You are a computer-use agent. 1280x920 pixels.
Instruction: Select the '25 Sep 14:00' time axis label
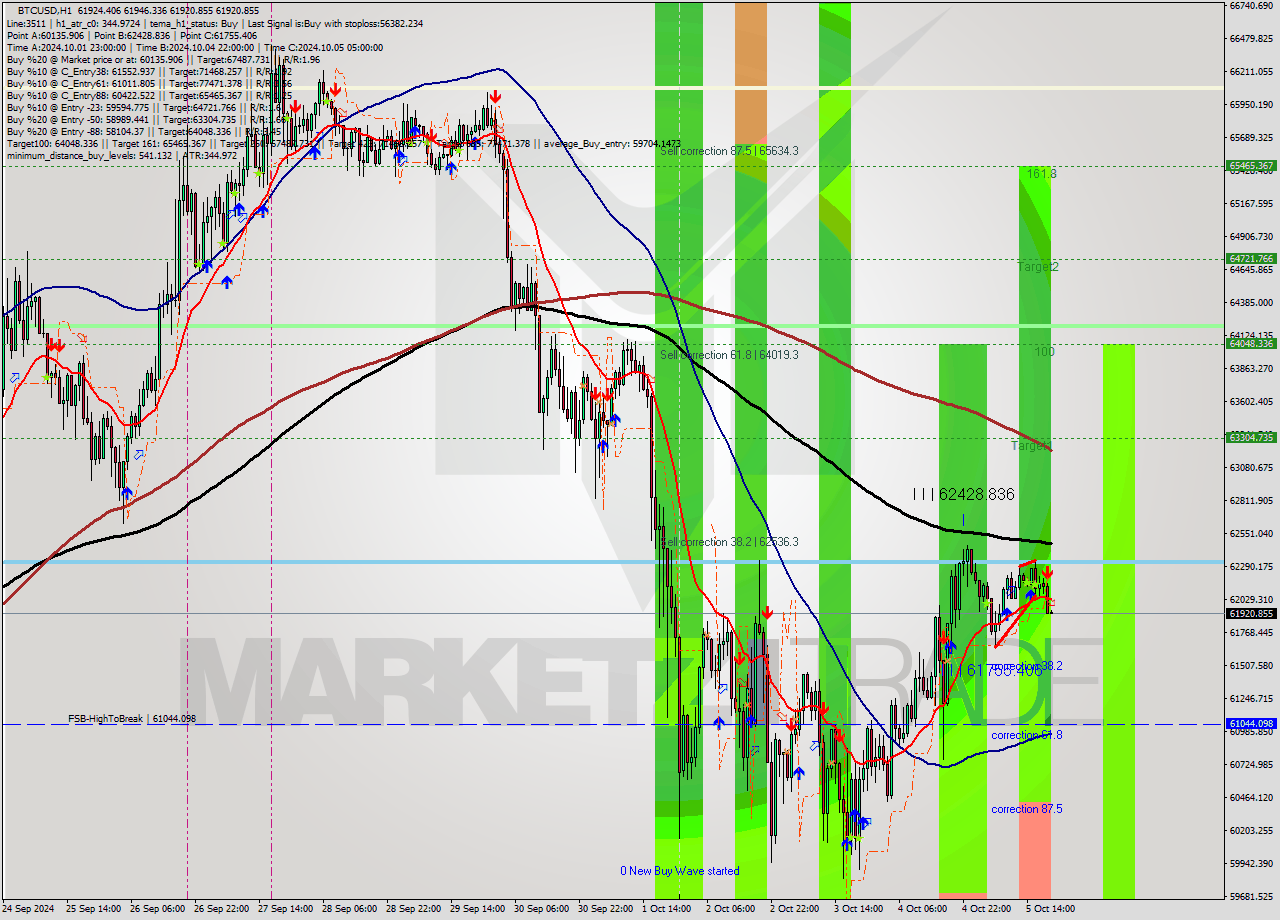(x=93, y=909)
